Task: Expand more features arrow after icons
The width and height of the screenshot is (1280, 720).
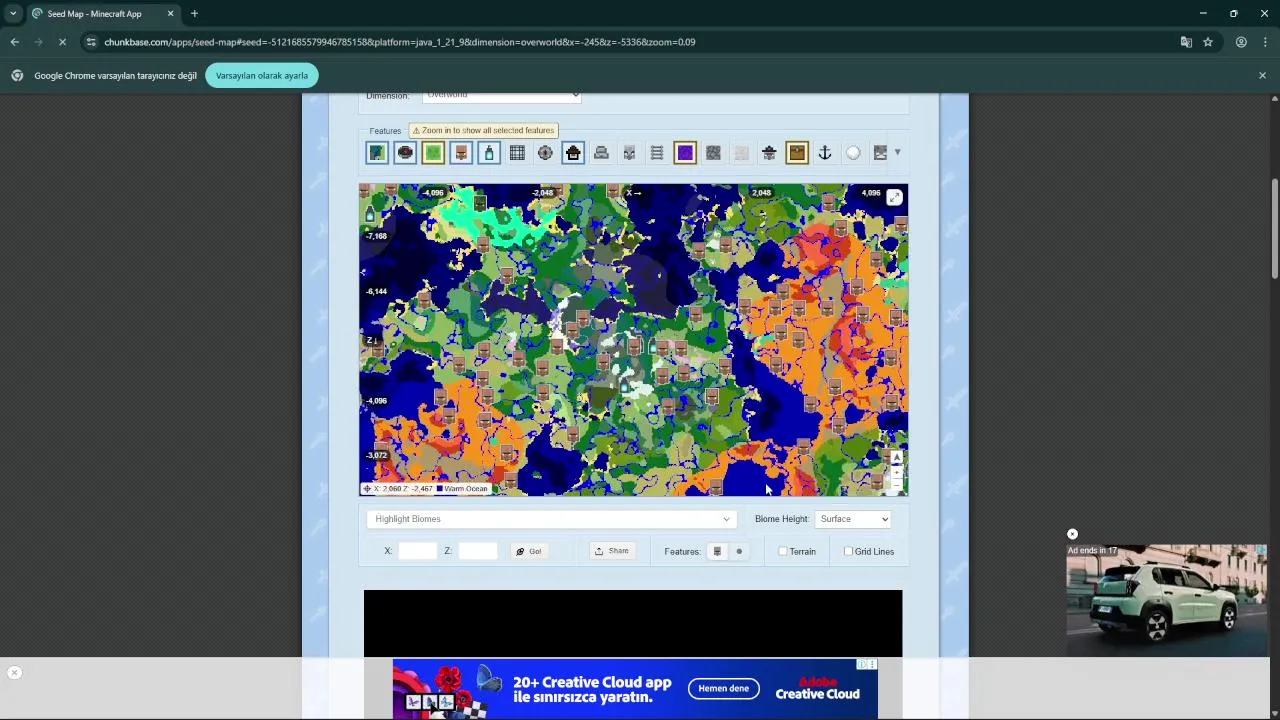Action: pyautogui.click(x=897, y=153)
